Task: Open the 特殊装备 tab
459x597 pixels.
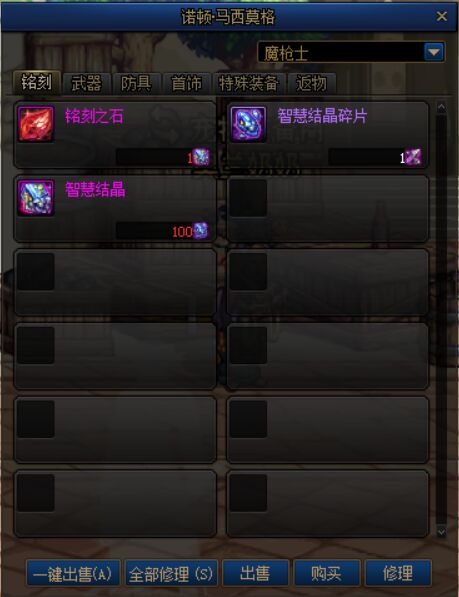Action: click(249, 83)
